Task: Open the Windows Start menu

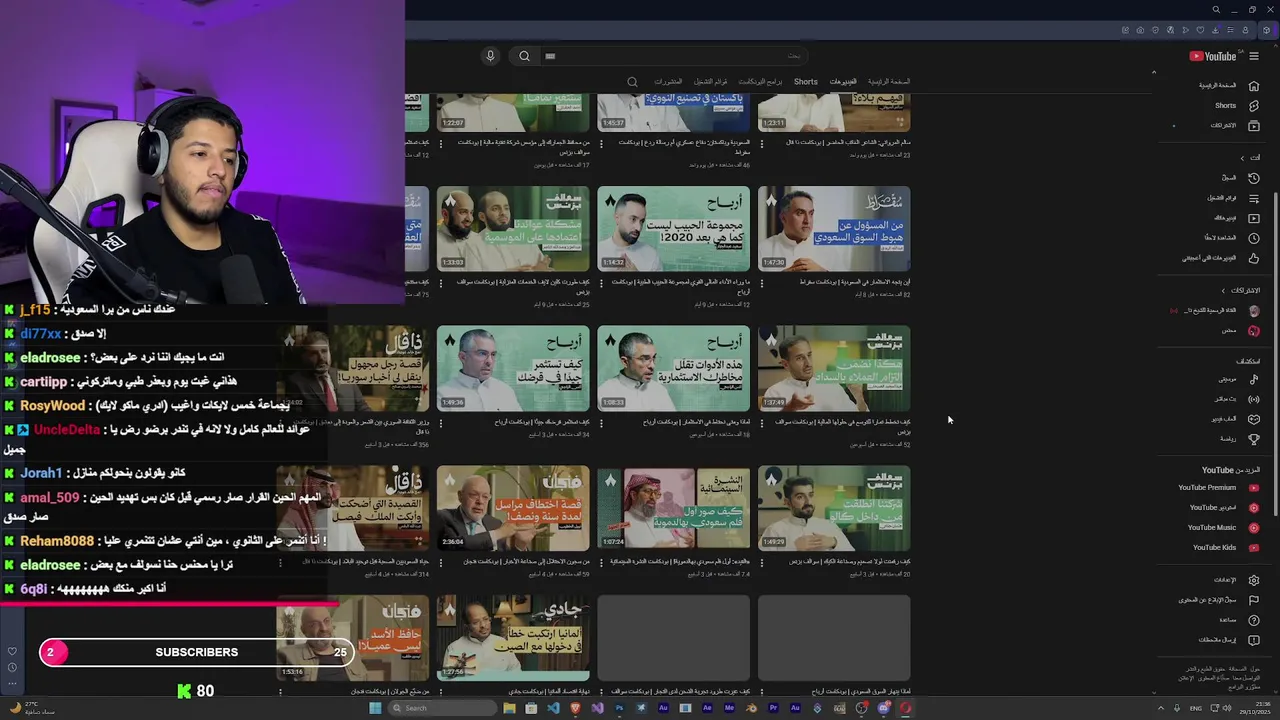Action: pyautogui.click(x=375, y=708)
